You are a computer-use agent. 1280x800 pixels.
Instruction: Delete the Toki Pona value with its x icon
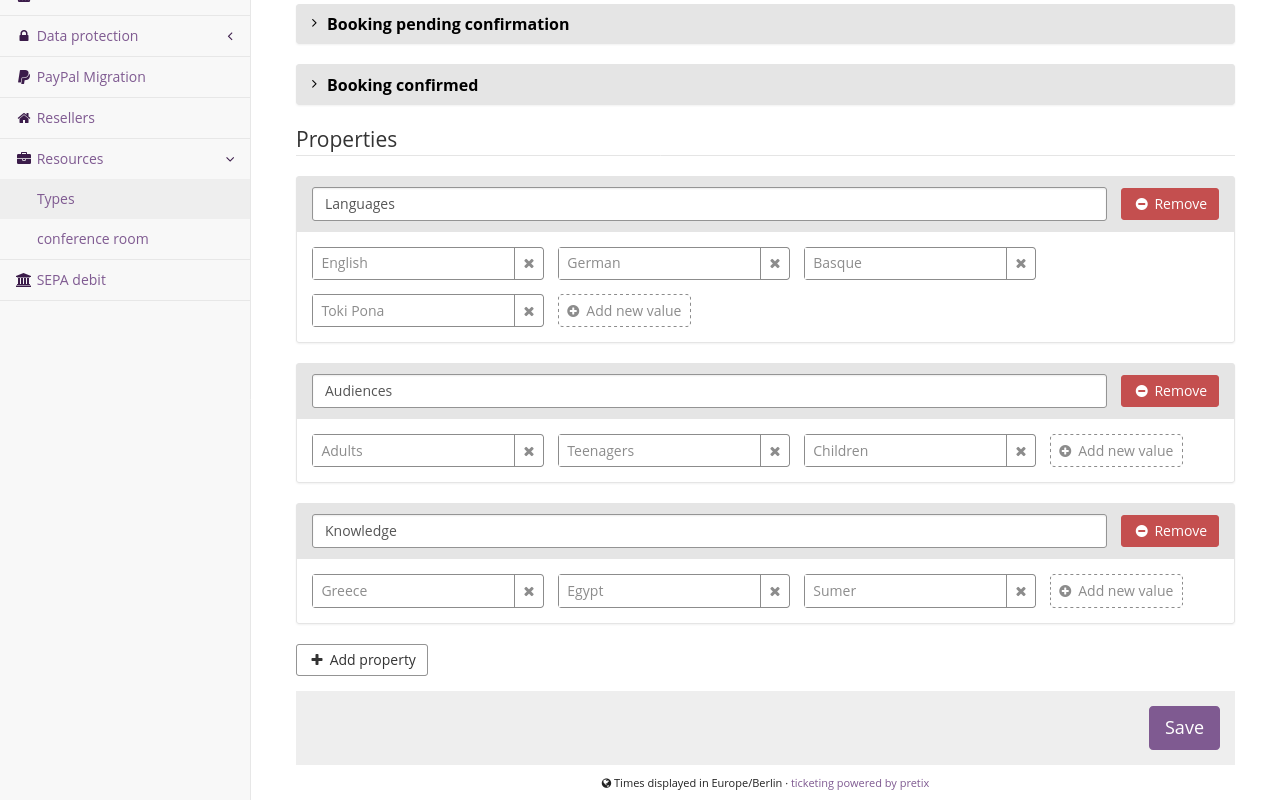529,311
